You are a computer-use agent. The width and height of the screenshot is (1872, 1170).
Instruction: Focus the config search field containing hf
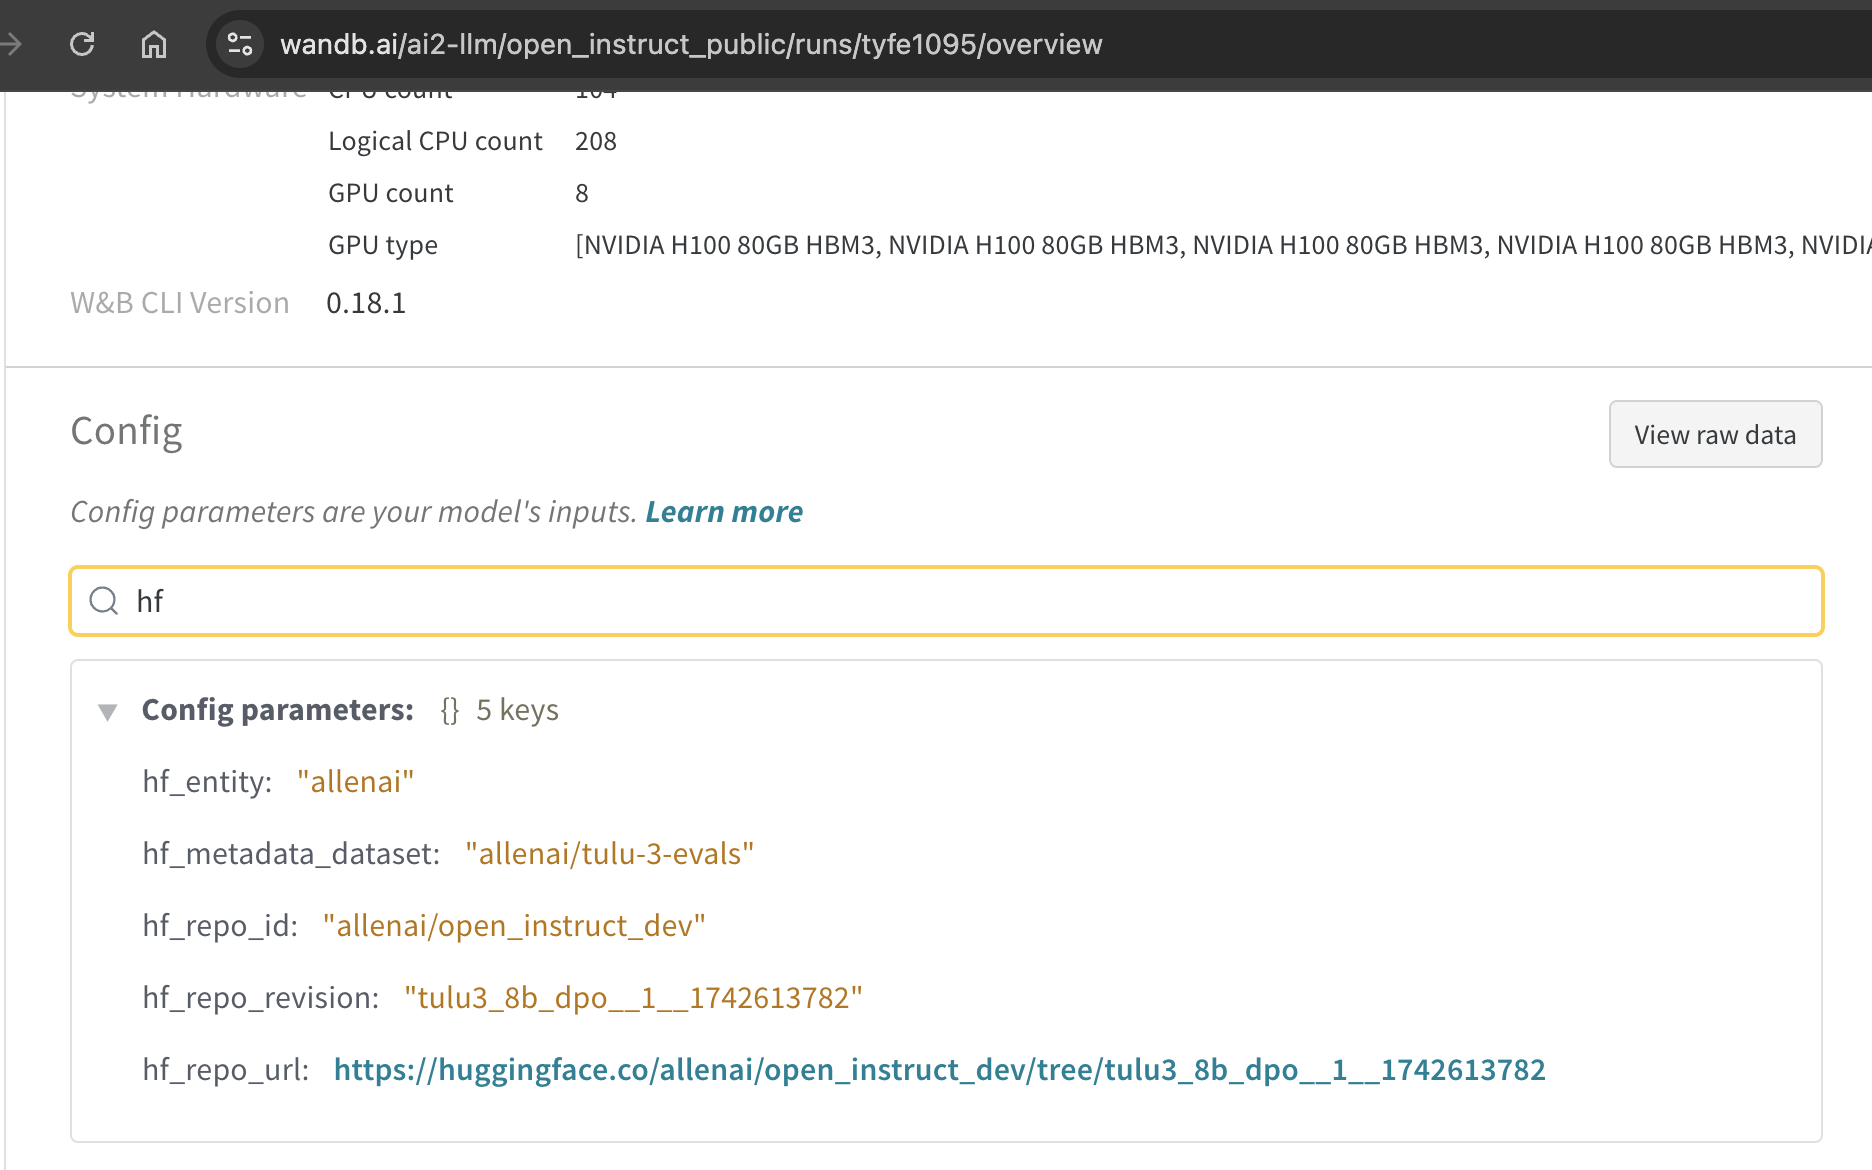960,601
